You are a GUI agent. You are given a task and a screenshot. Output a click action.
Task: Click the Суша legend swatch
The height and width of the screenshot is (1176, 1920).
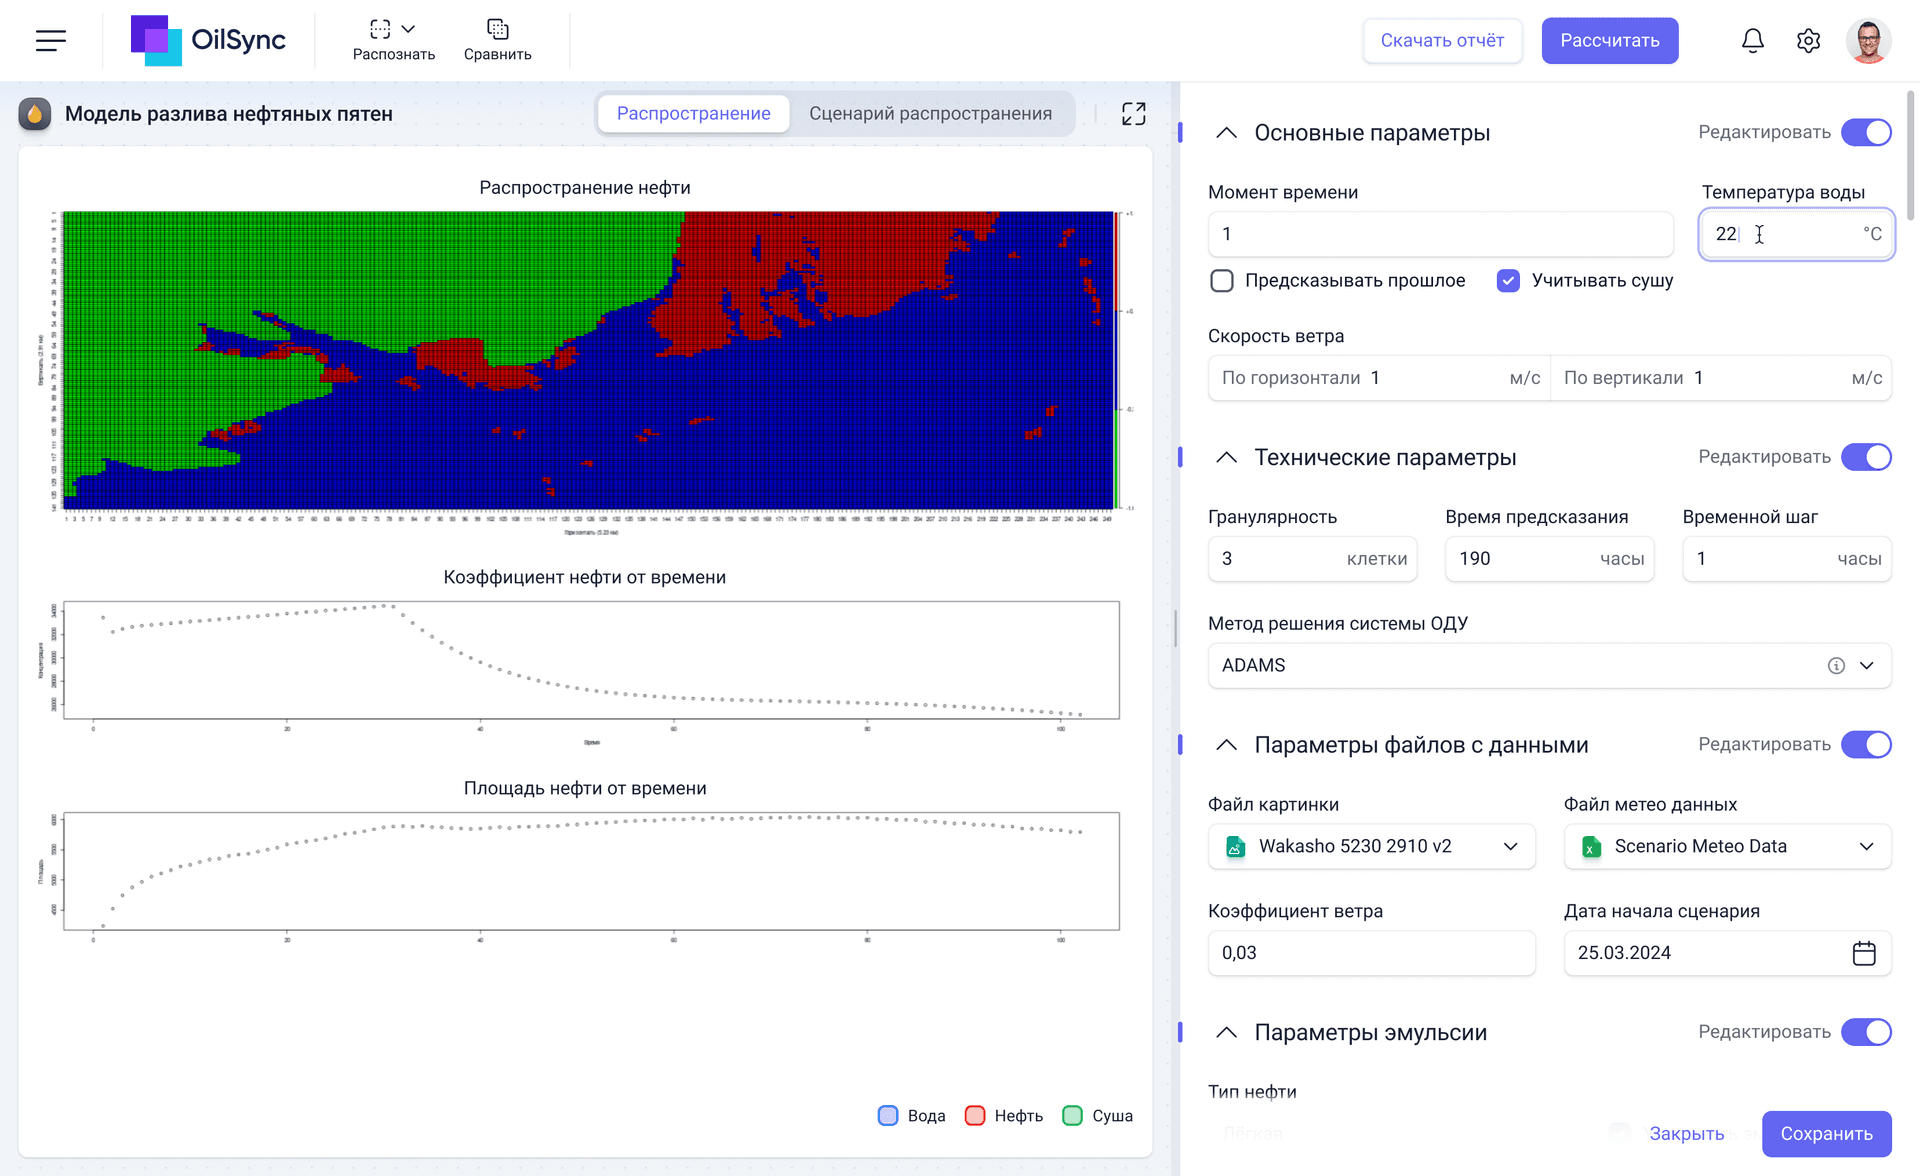point(1072,1116)
